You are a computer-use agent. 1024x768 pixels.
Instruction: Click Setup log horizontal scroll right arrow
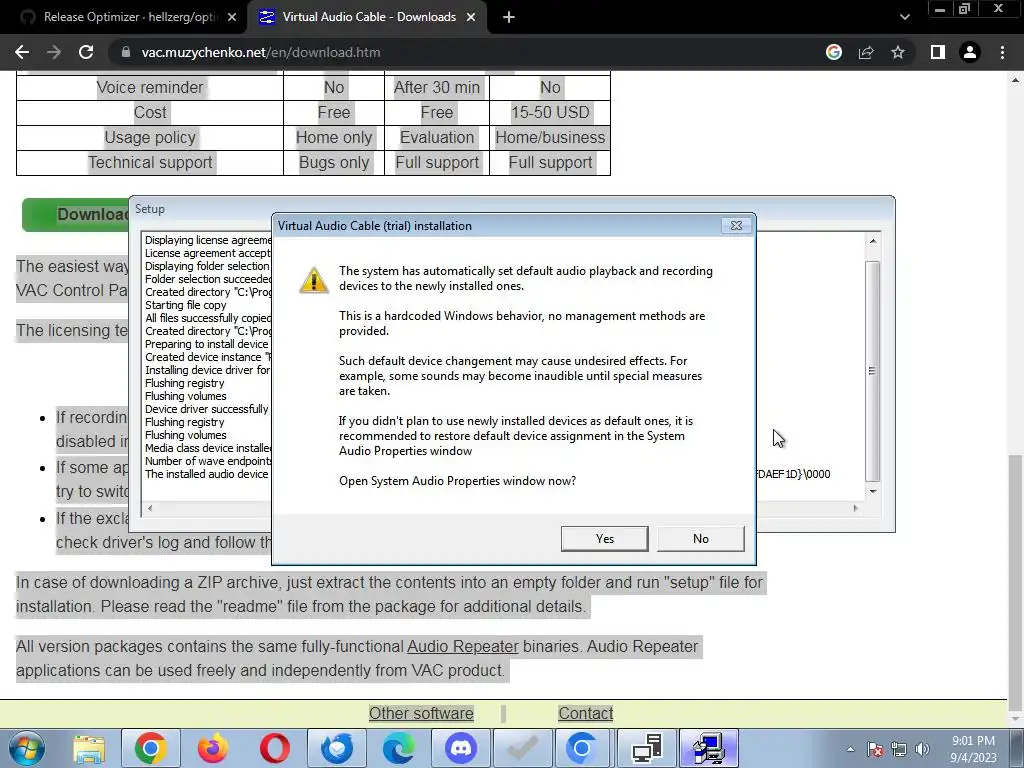[856, 508]
